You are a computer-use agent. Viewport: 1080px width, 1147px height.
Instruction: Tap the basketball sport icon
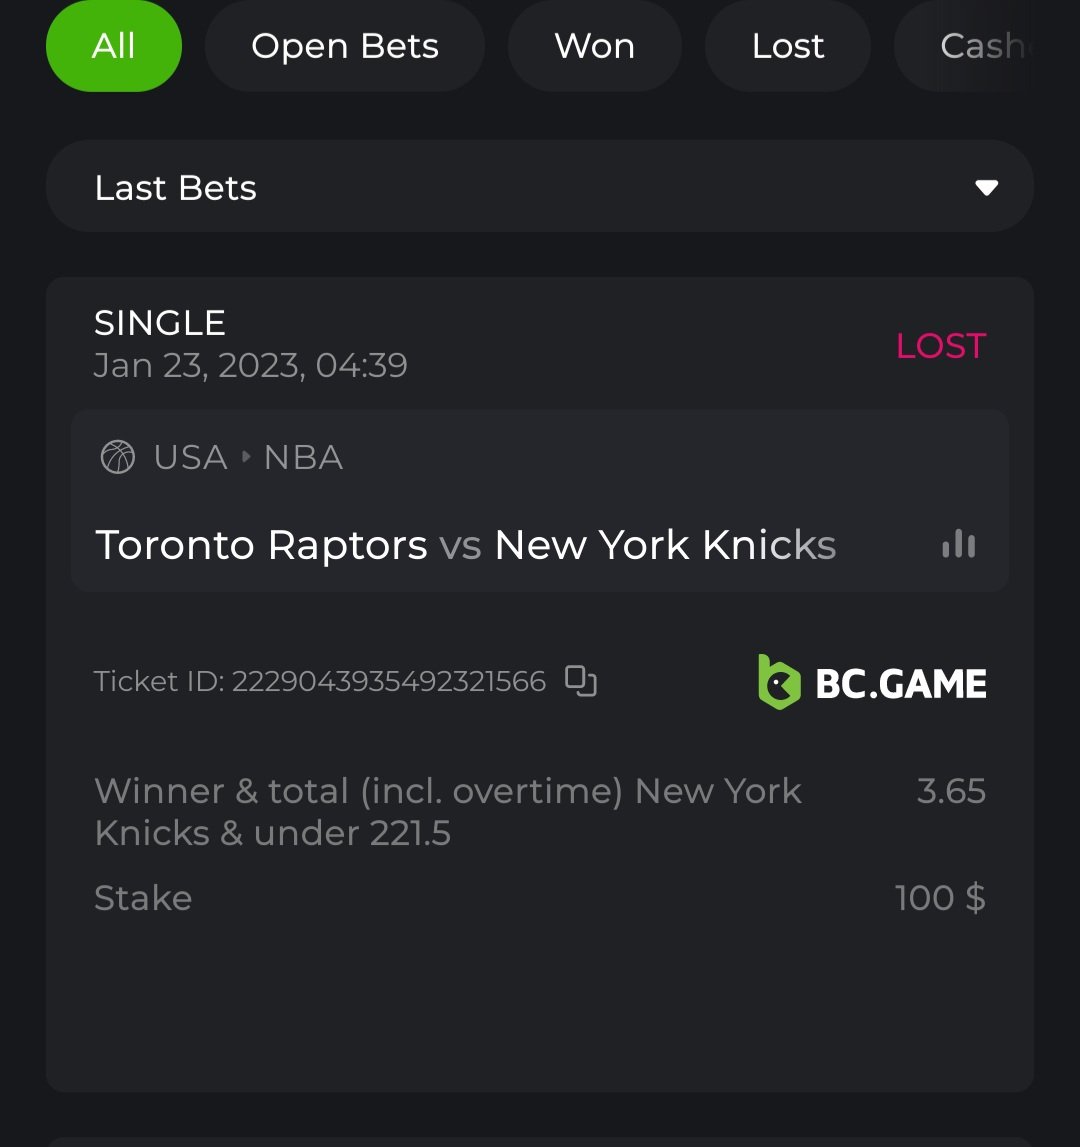tap(118, 458)
